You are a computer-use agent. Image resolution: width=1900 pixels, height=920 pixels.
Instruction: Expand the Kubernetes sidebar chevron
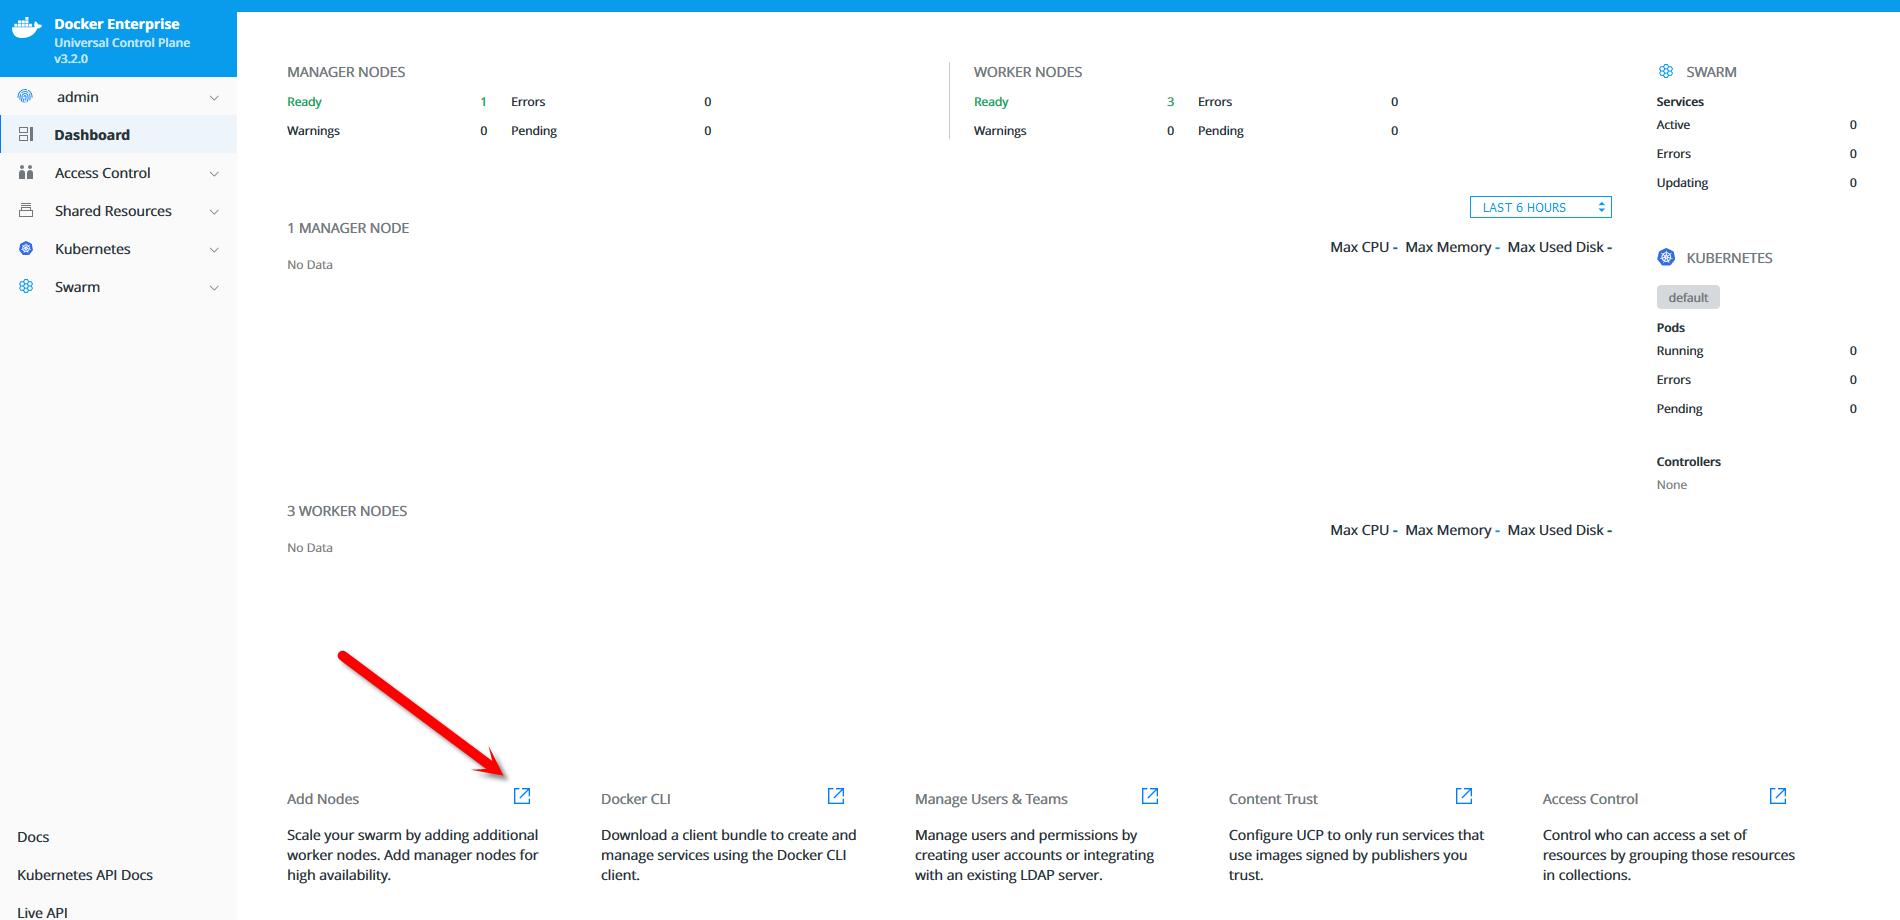click(214, 250)
